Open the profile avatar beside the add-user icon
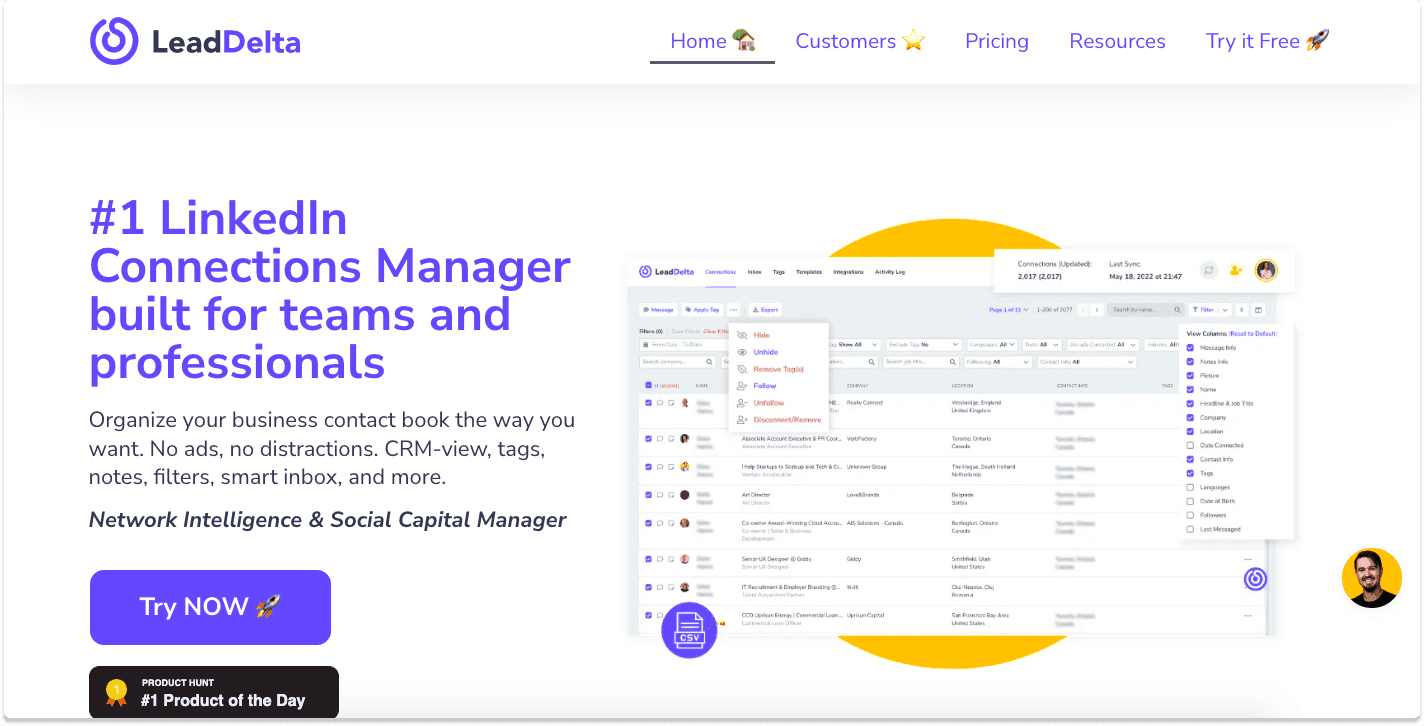The image size is (1424, 726). [x=1266, y=270]
